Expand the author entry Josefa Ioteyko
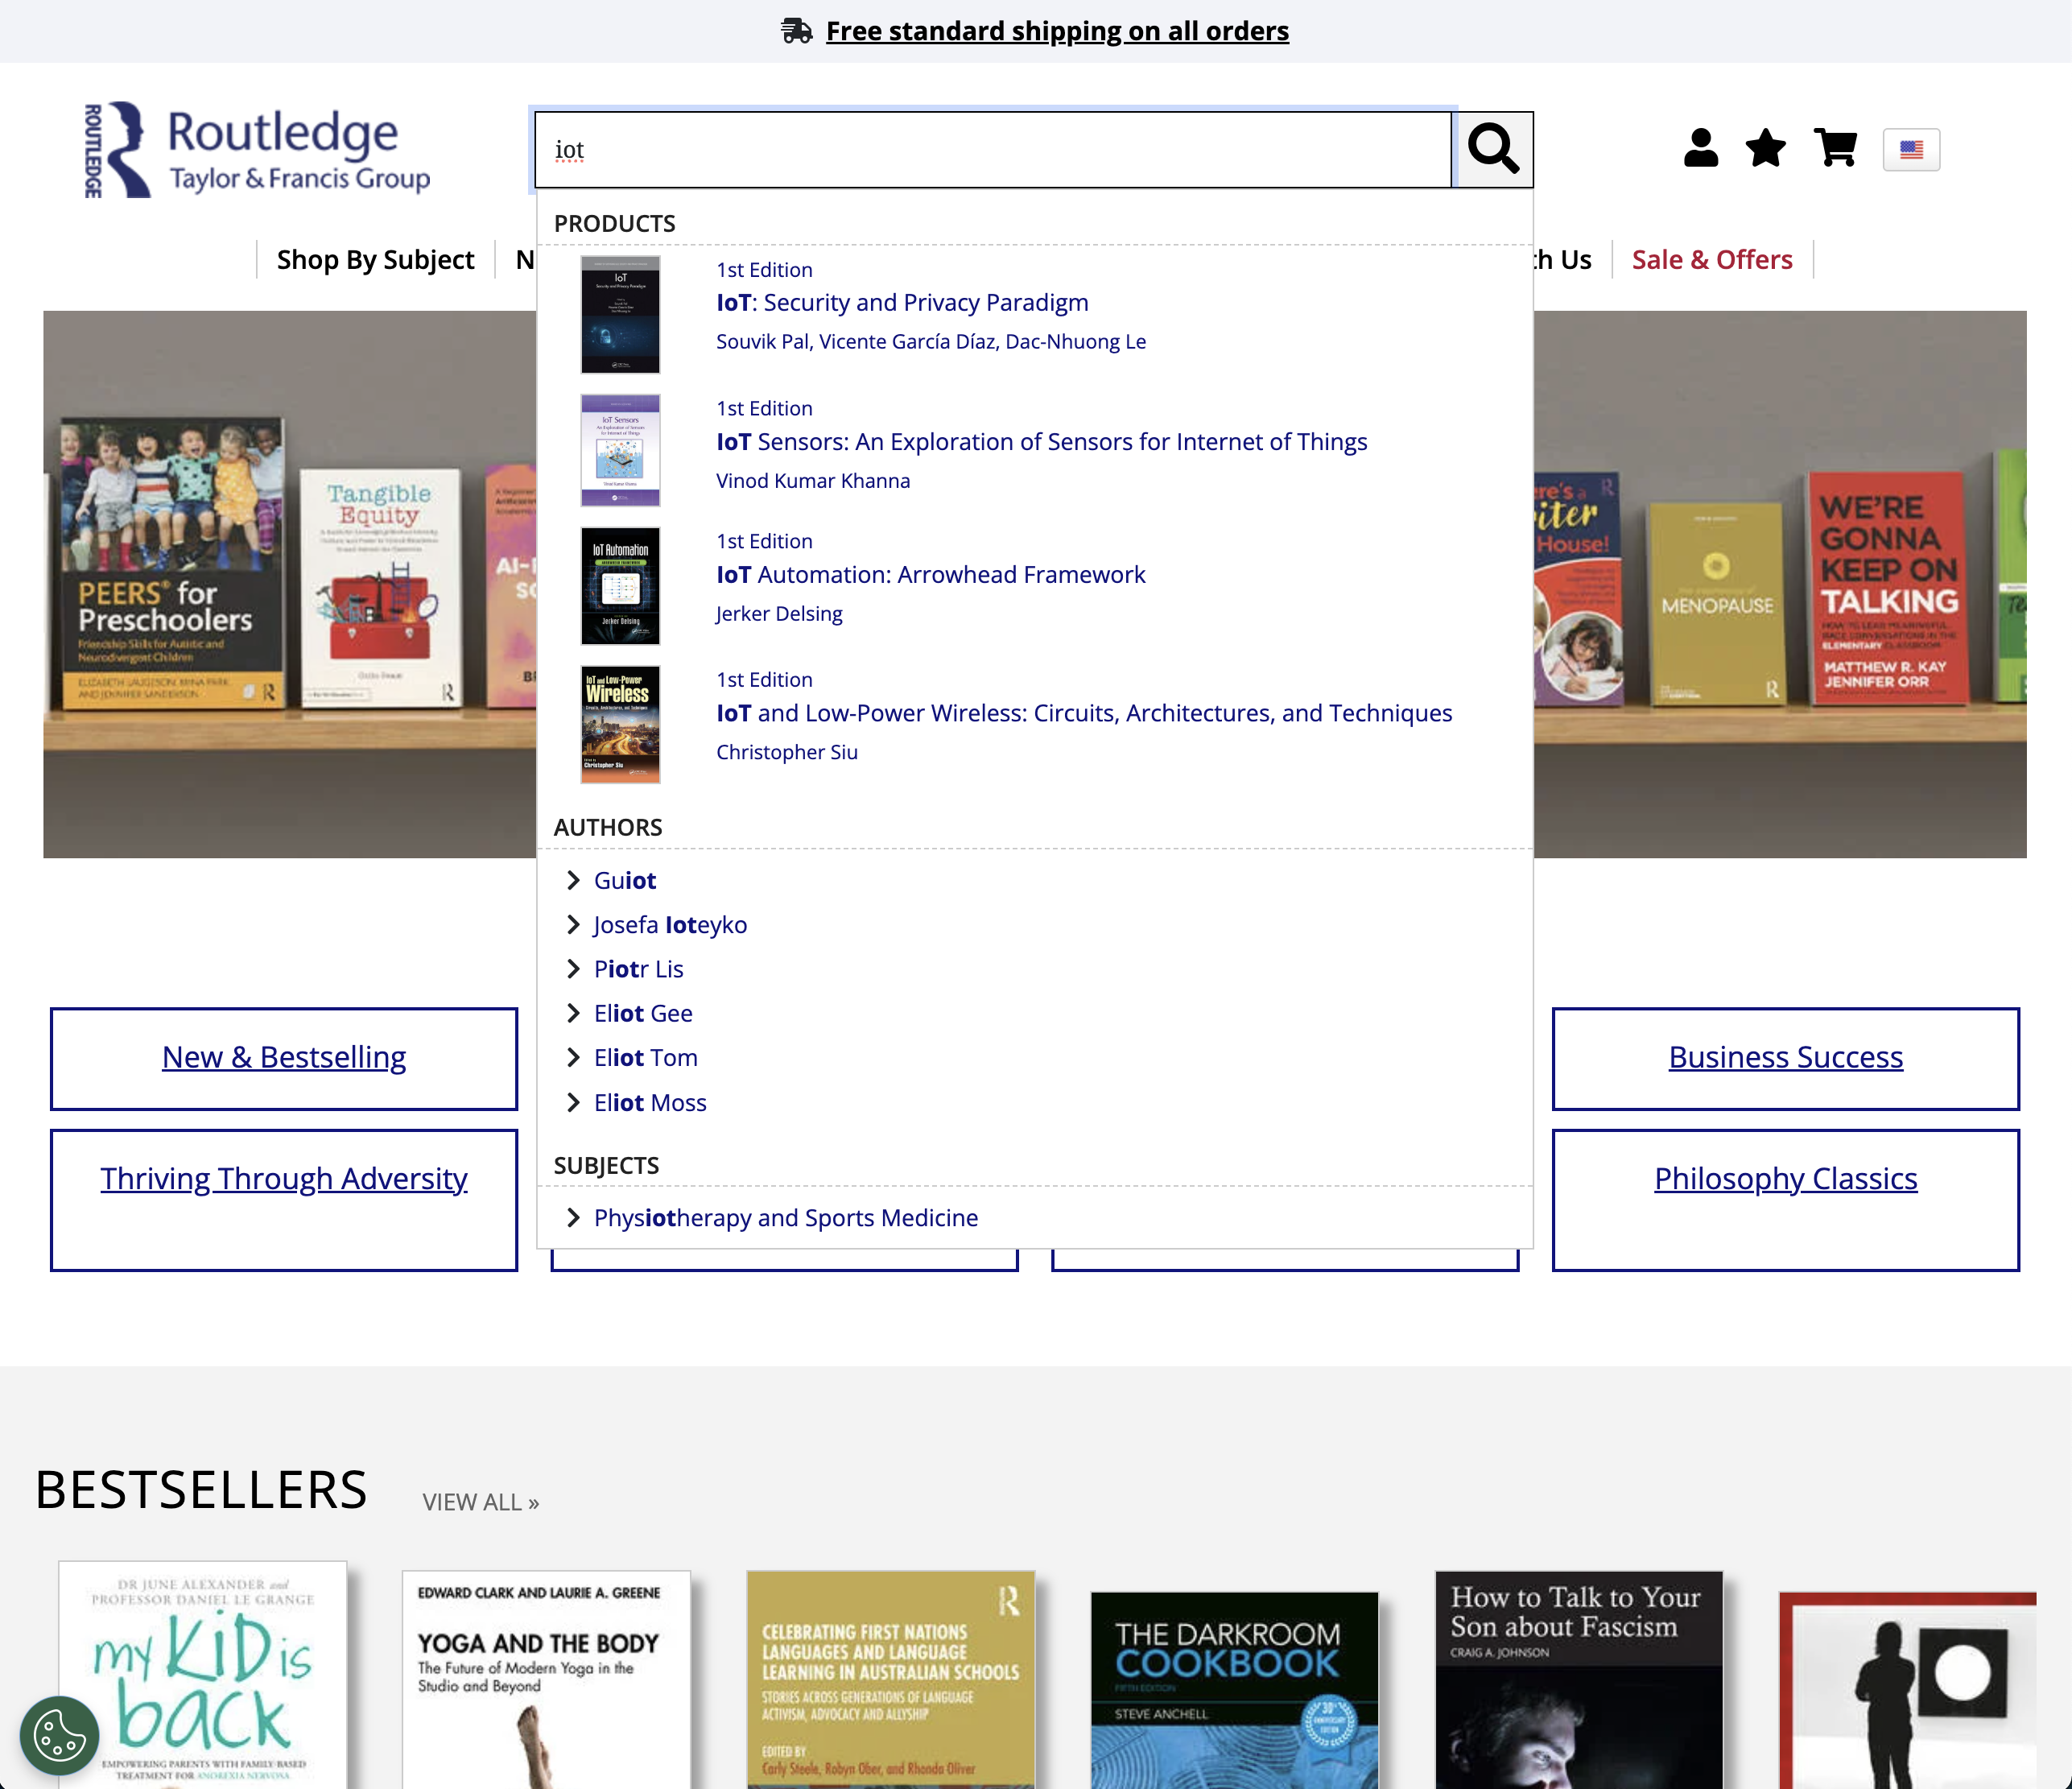 click(670, 924)
